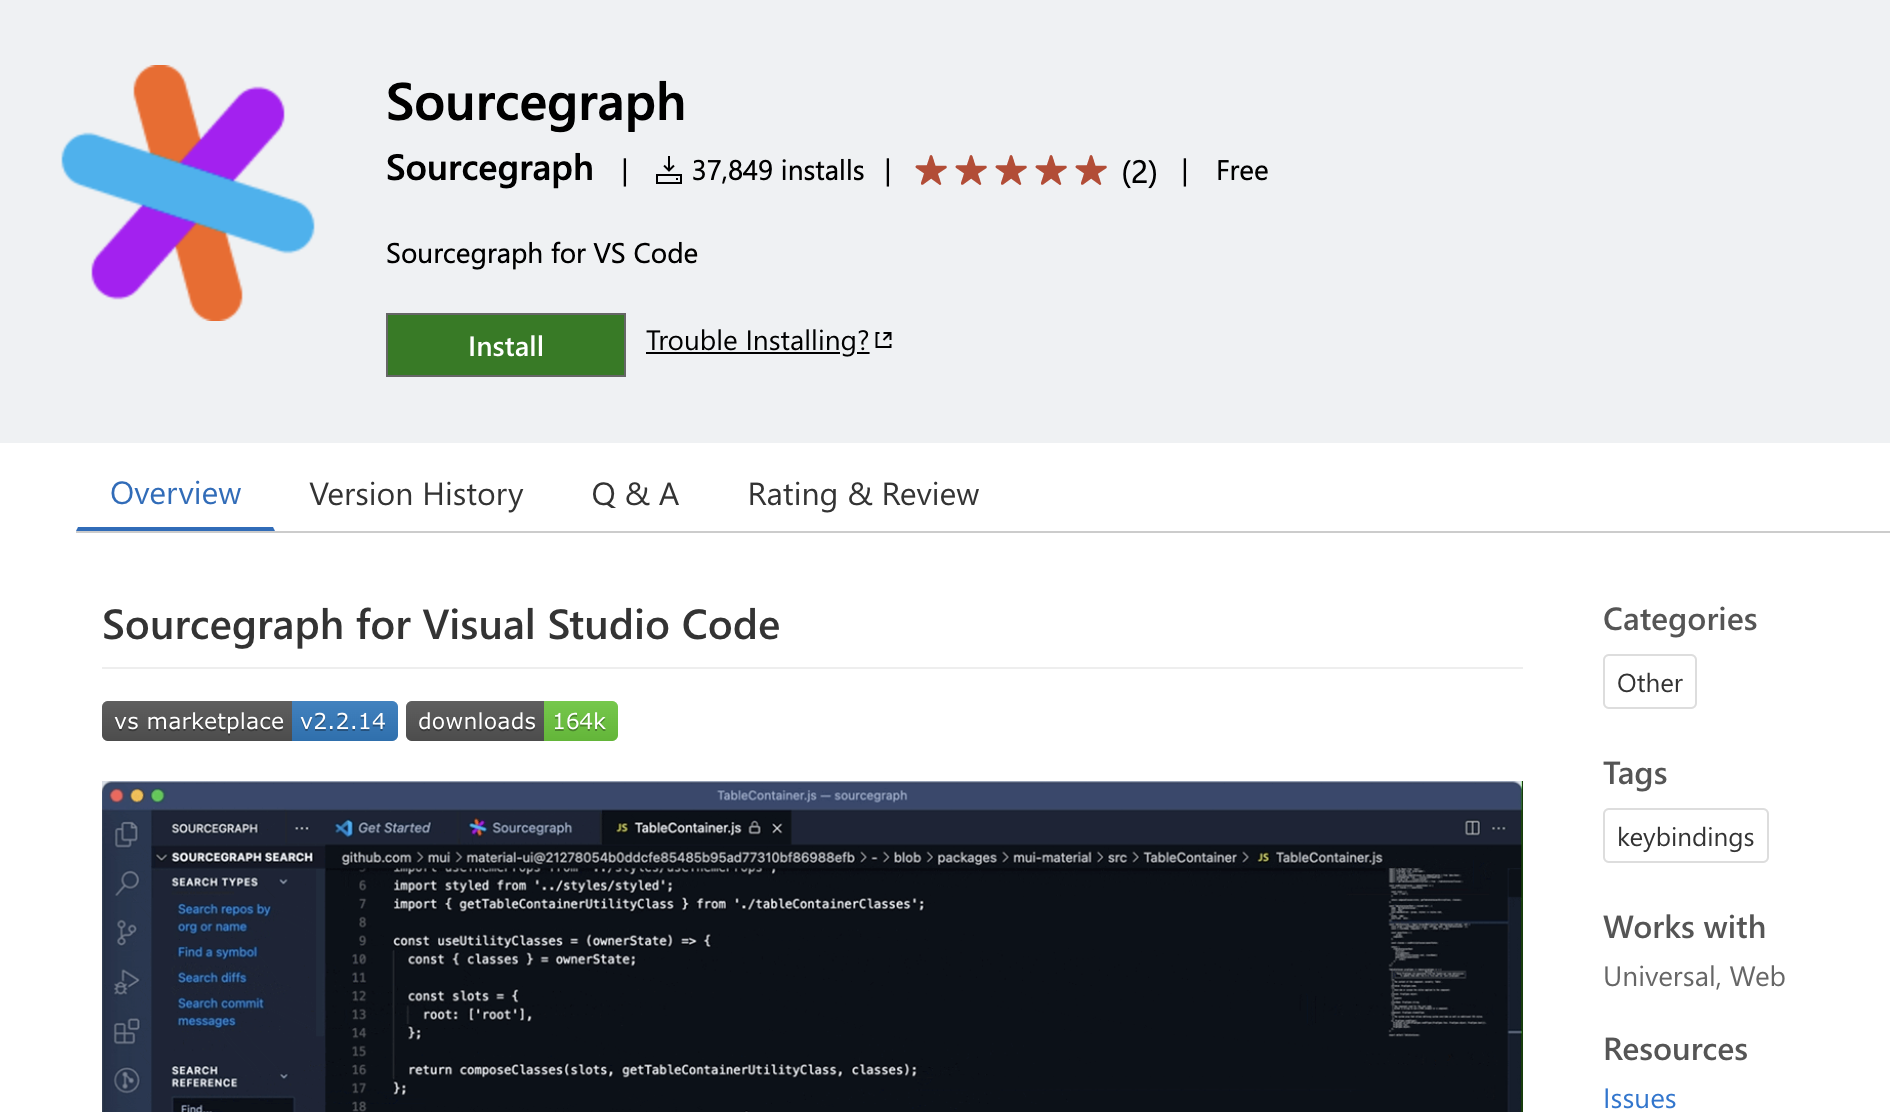Click the Other category tag

click(x=1650, y=682)
